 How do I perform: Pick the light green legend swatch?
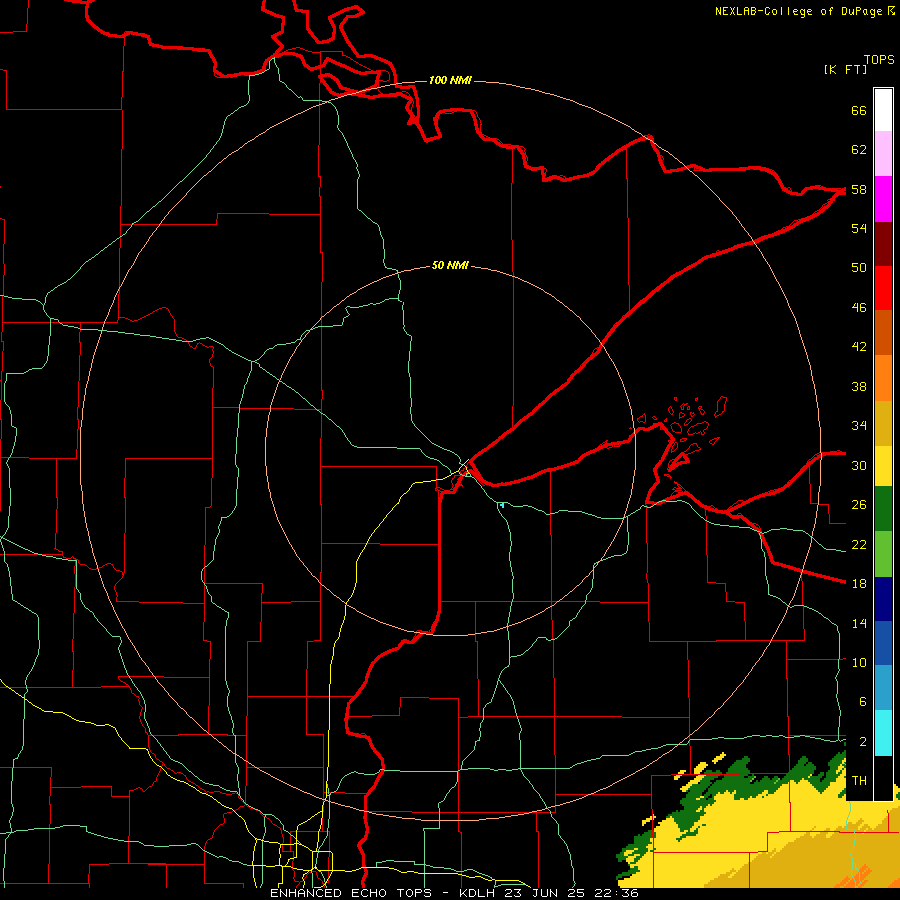point(883,554)
